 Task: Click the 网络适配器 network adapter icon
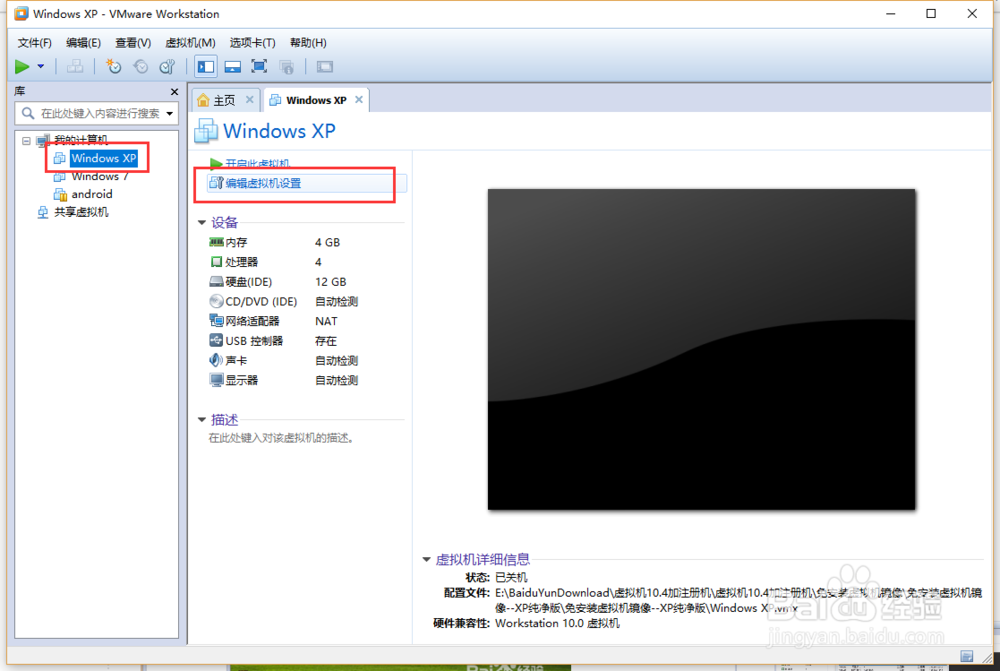[x=216, y=321]
